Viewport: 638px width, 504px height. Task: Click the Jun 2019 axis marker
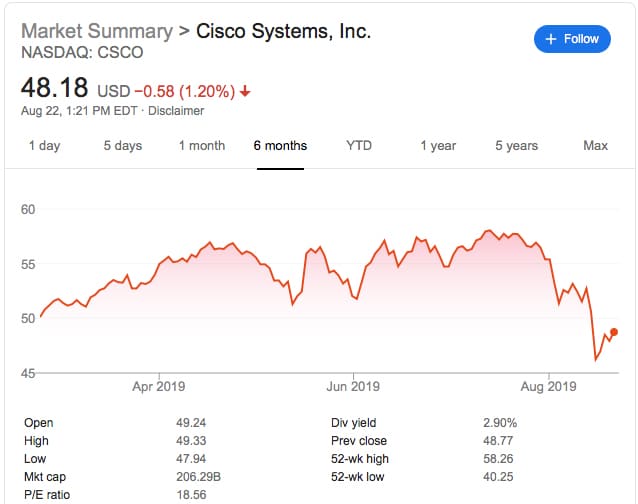(x=353, y=386)
